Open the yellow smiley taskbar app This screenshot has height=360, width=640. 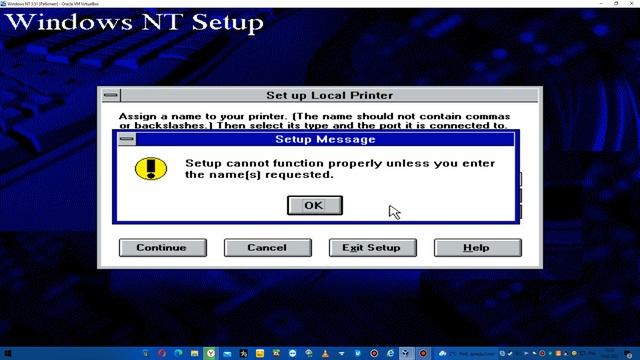(260, 353)
